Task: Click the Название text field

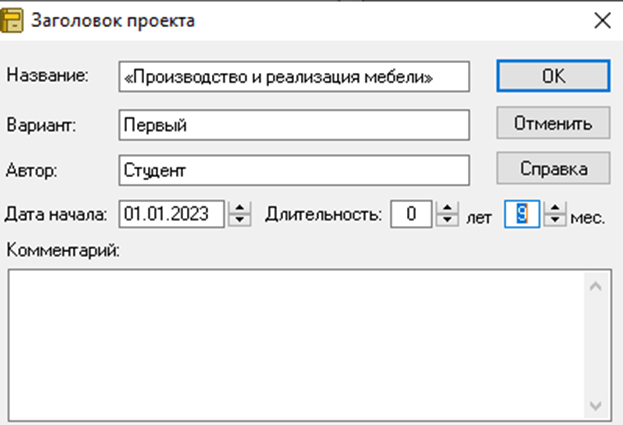Action: point(294,77)
